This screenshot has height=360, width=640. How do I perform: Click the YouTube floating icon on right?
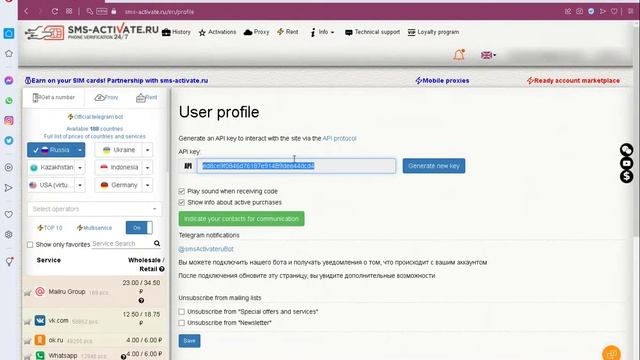click(x=627, y=163)
